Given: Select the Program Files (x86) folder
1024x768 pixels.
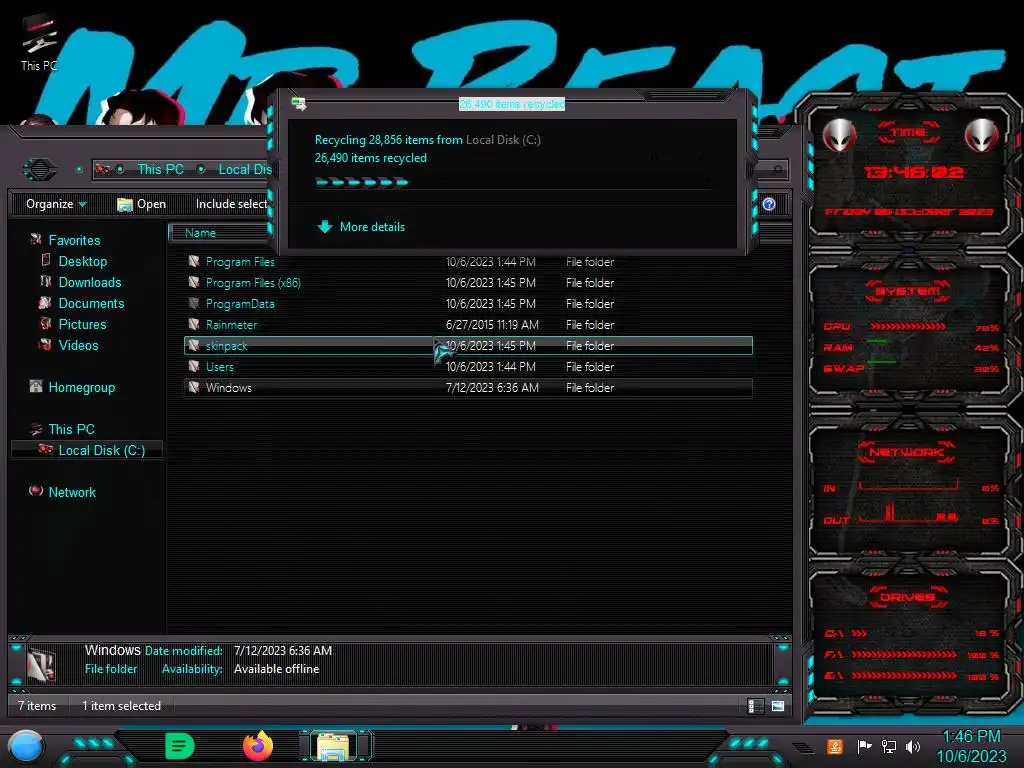Looking at the screenshot, I should point(468,283).
